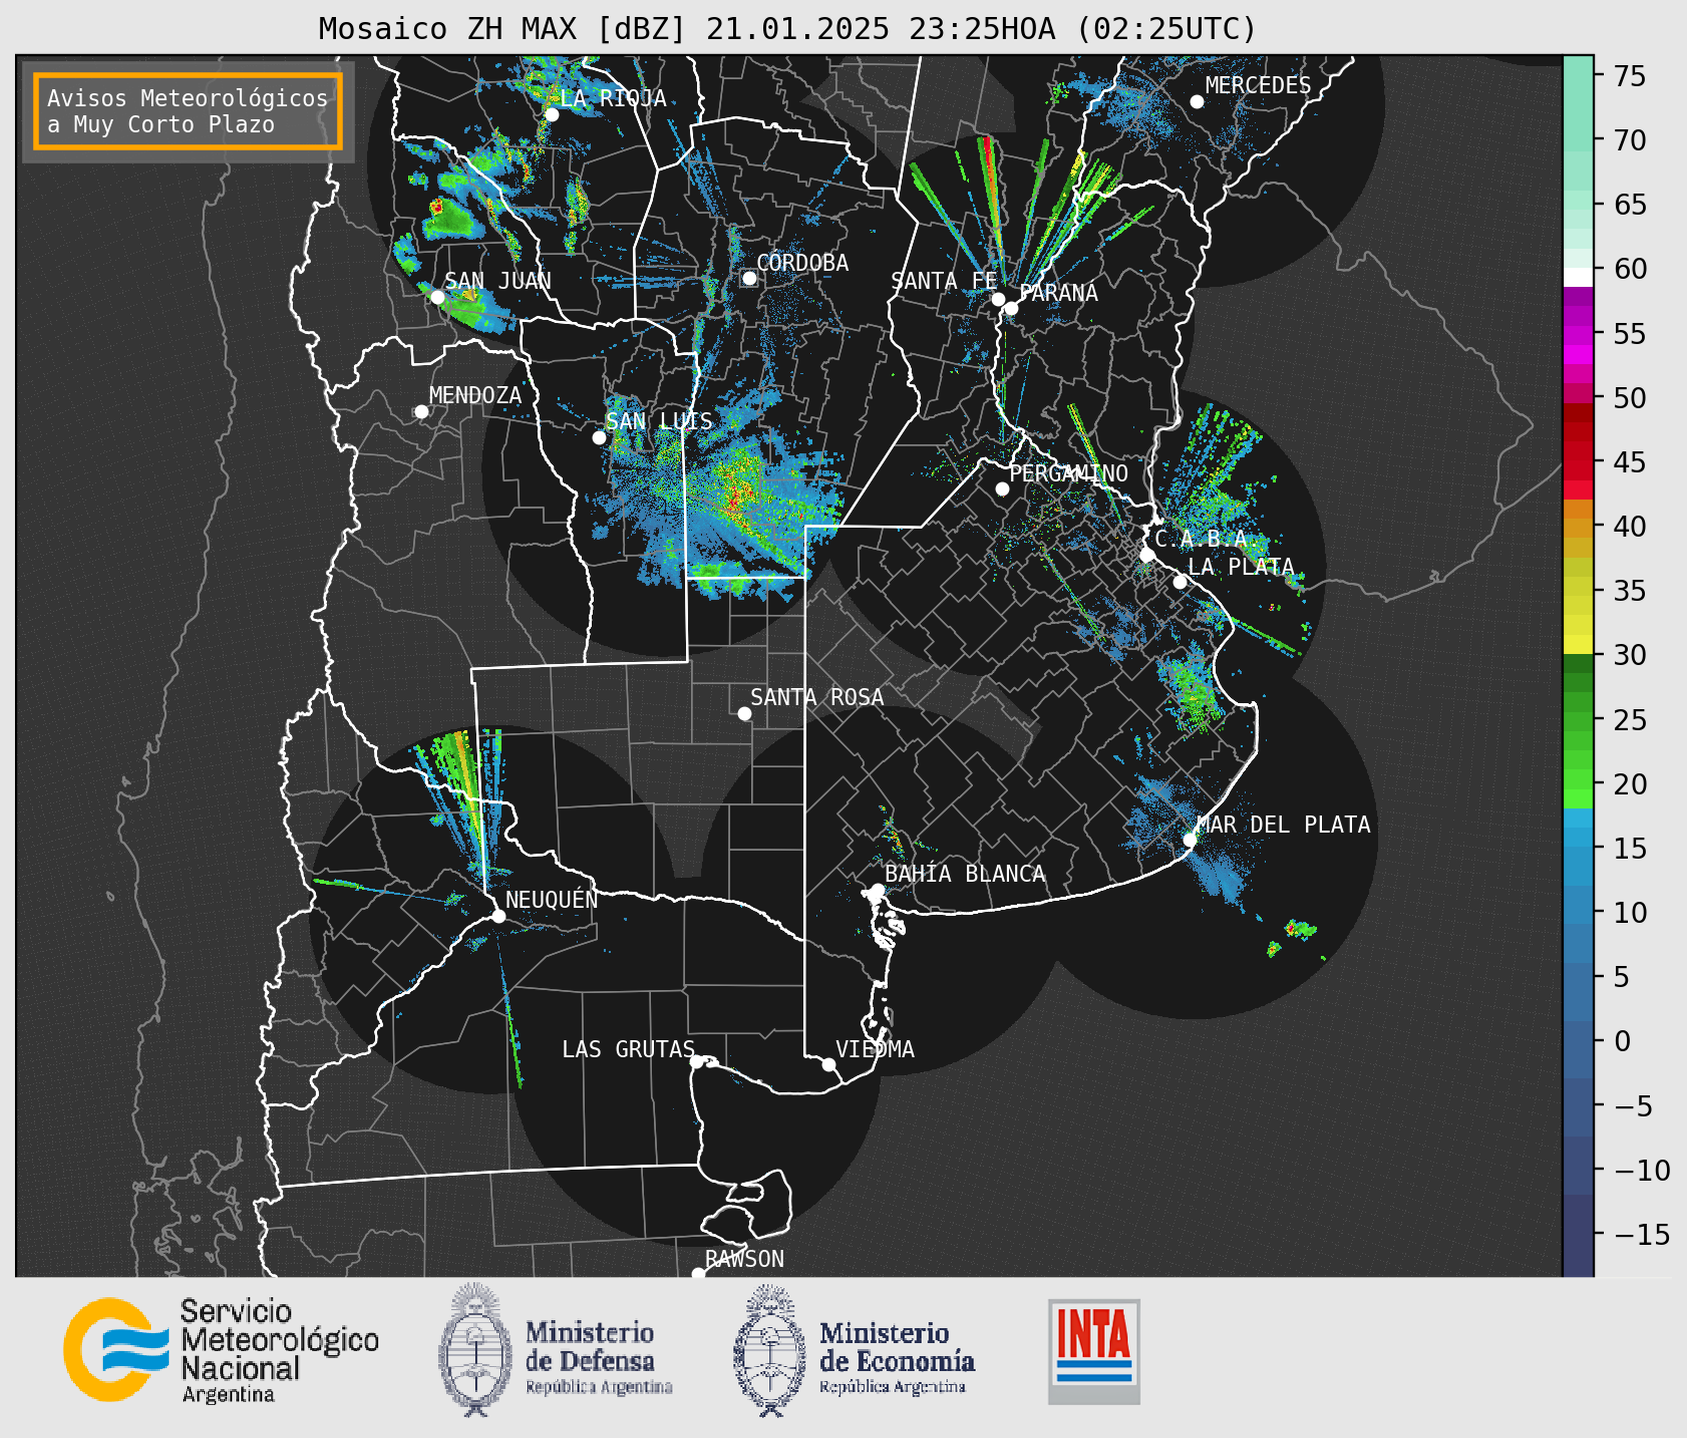
Task: Select the NEUQUÉN city marker
Action: (498, 916)
